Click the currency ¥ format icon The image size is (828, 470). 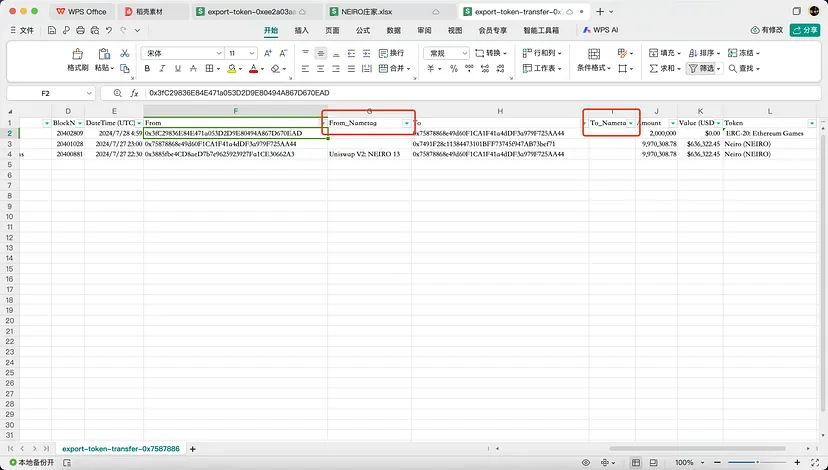[433, 69]
